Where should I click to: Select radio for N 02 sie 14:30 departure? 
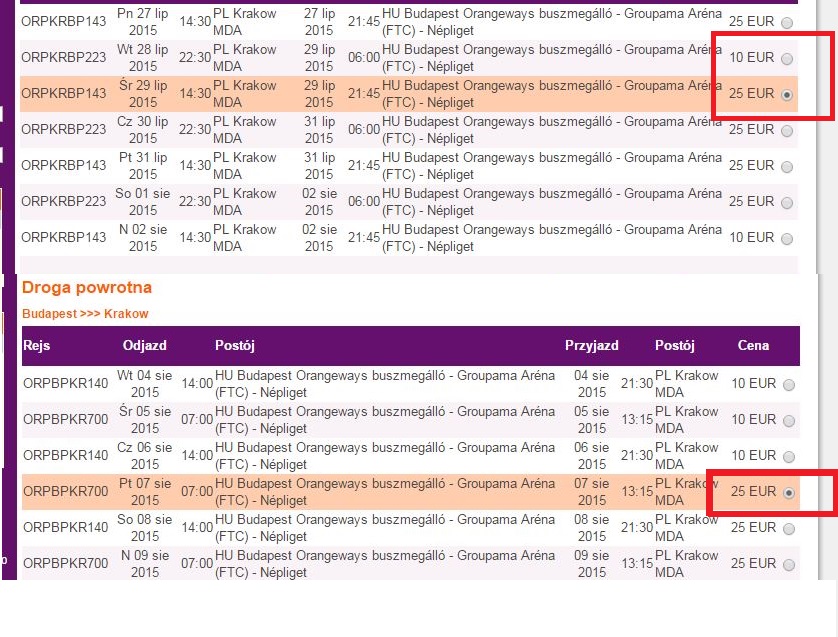click(x=787, y=239)
